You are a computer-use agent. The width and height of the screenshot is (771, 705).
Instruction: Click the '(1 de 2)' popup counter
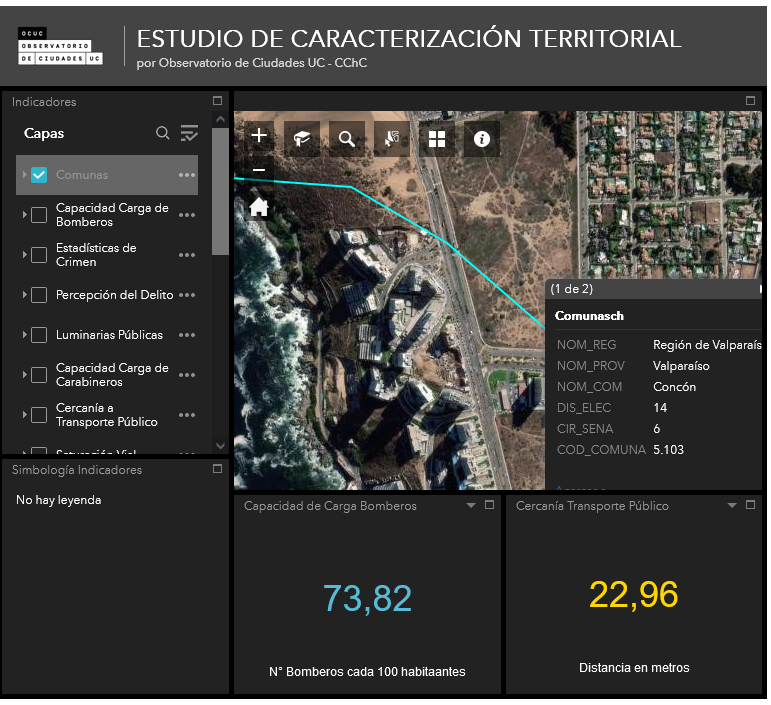571,289
